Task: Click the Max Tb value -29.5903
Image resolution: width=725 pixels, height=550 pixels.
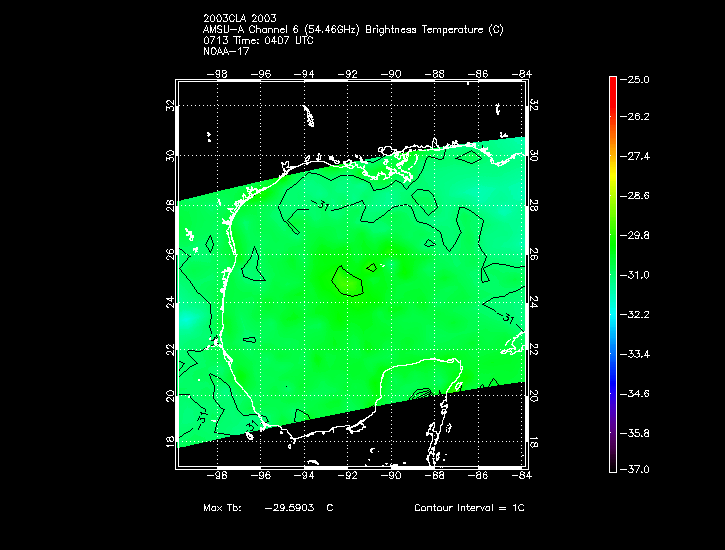Action: [289, 507]
